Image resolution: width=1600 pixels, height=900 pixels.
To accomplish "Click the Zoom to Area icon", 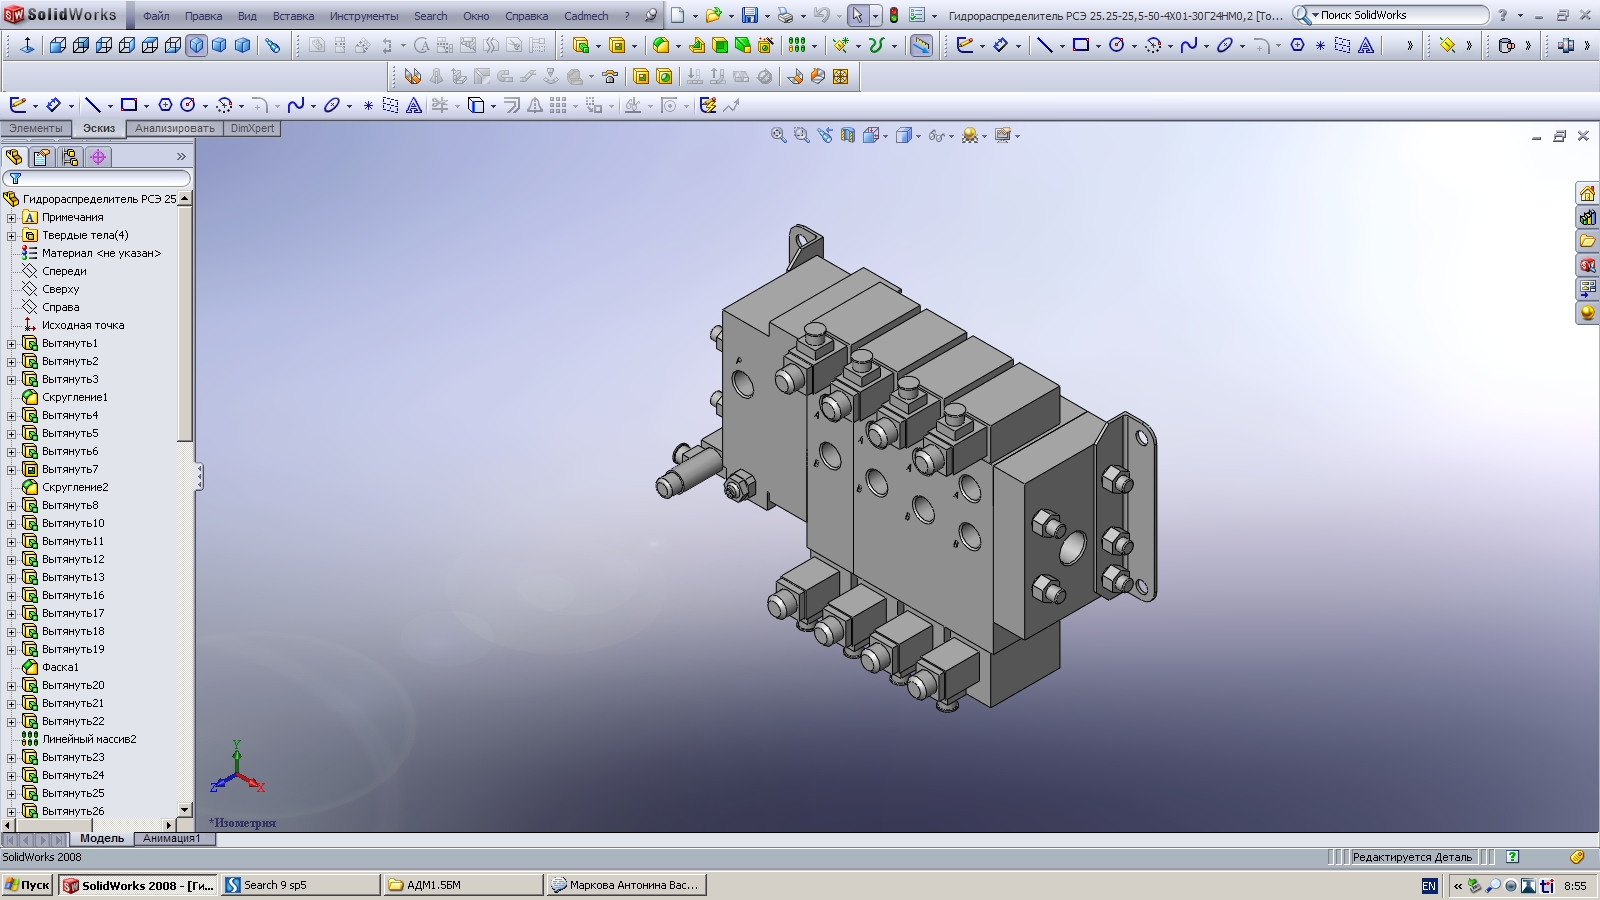I will pyautogui.click(x=801, y=135).
